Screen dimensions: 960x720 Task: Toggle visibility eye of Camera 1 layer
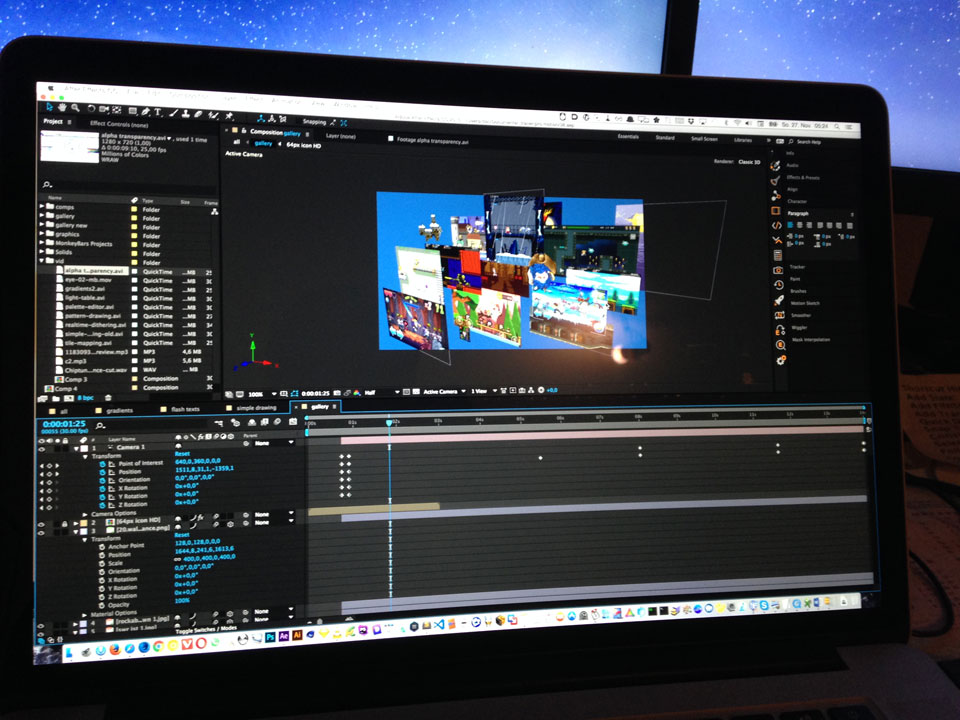click(x=41, y=447)
